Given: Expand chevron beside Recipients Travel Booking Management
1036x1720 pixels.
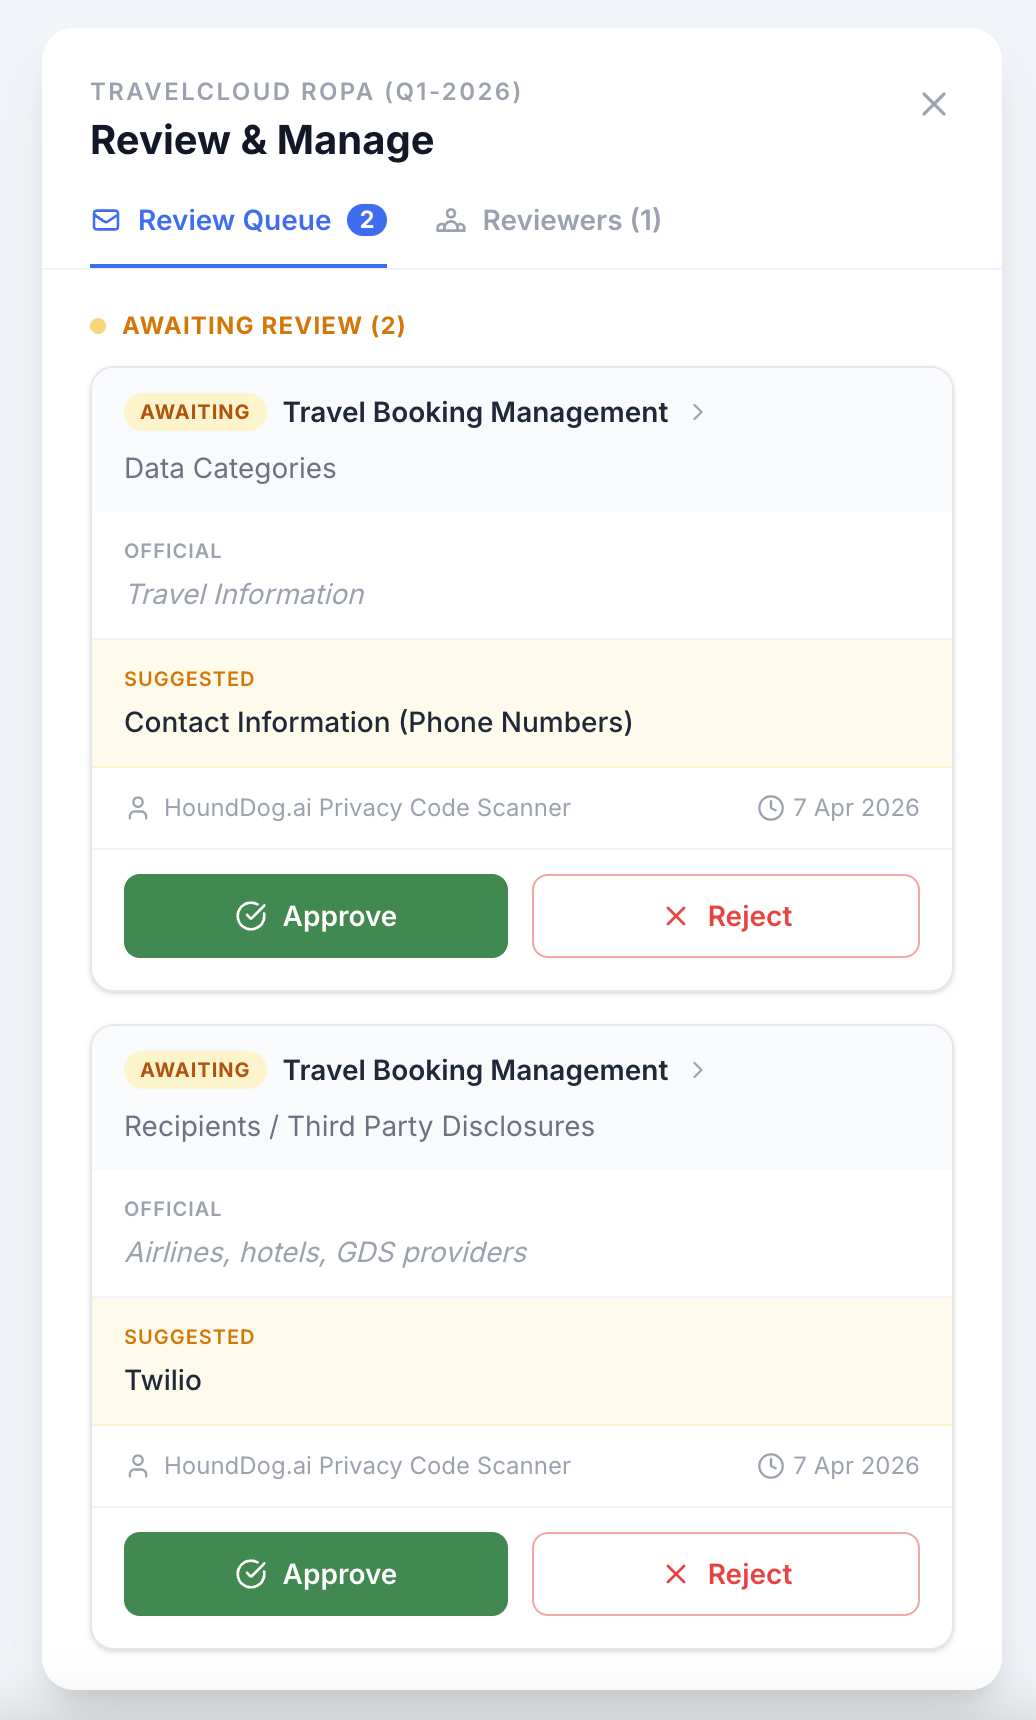Looking at the screenshot, I should pos(698,1070).
